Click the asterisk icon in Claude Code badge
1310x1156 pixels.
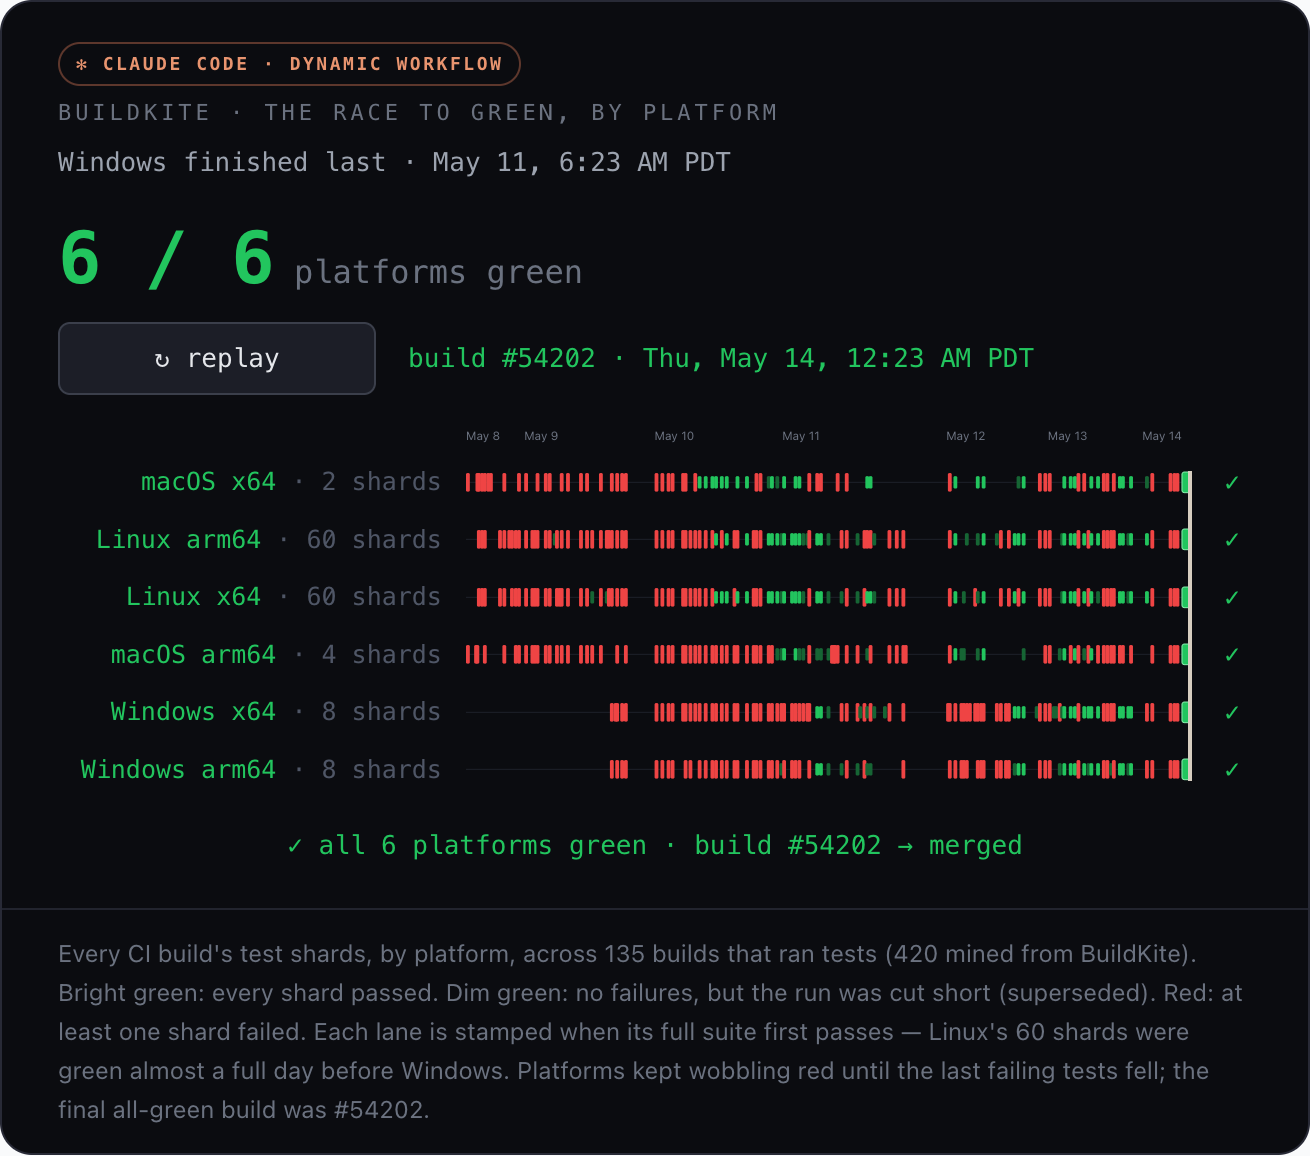click(82, 65)
